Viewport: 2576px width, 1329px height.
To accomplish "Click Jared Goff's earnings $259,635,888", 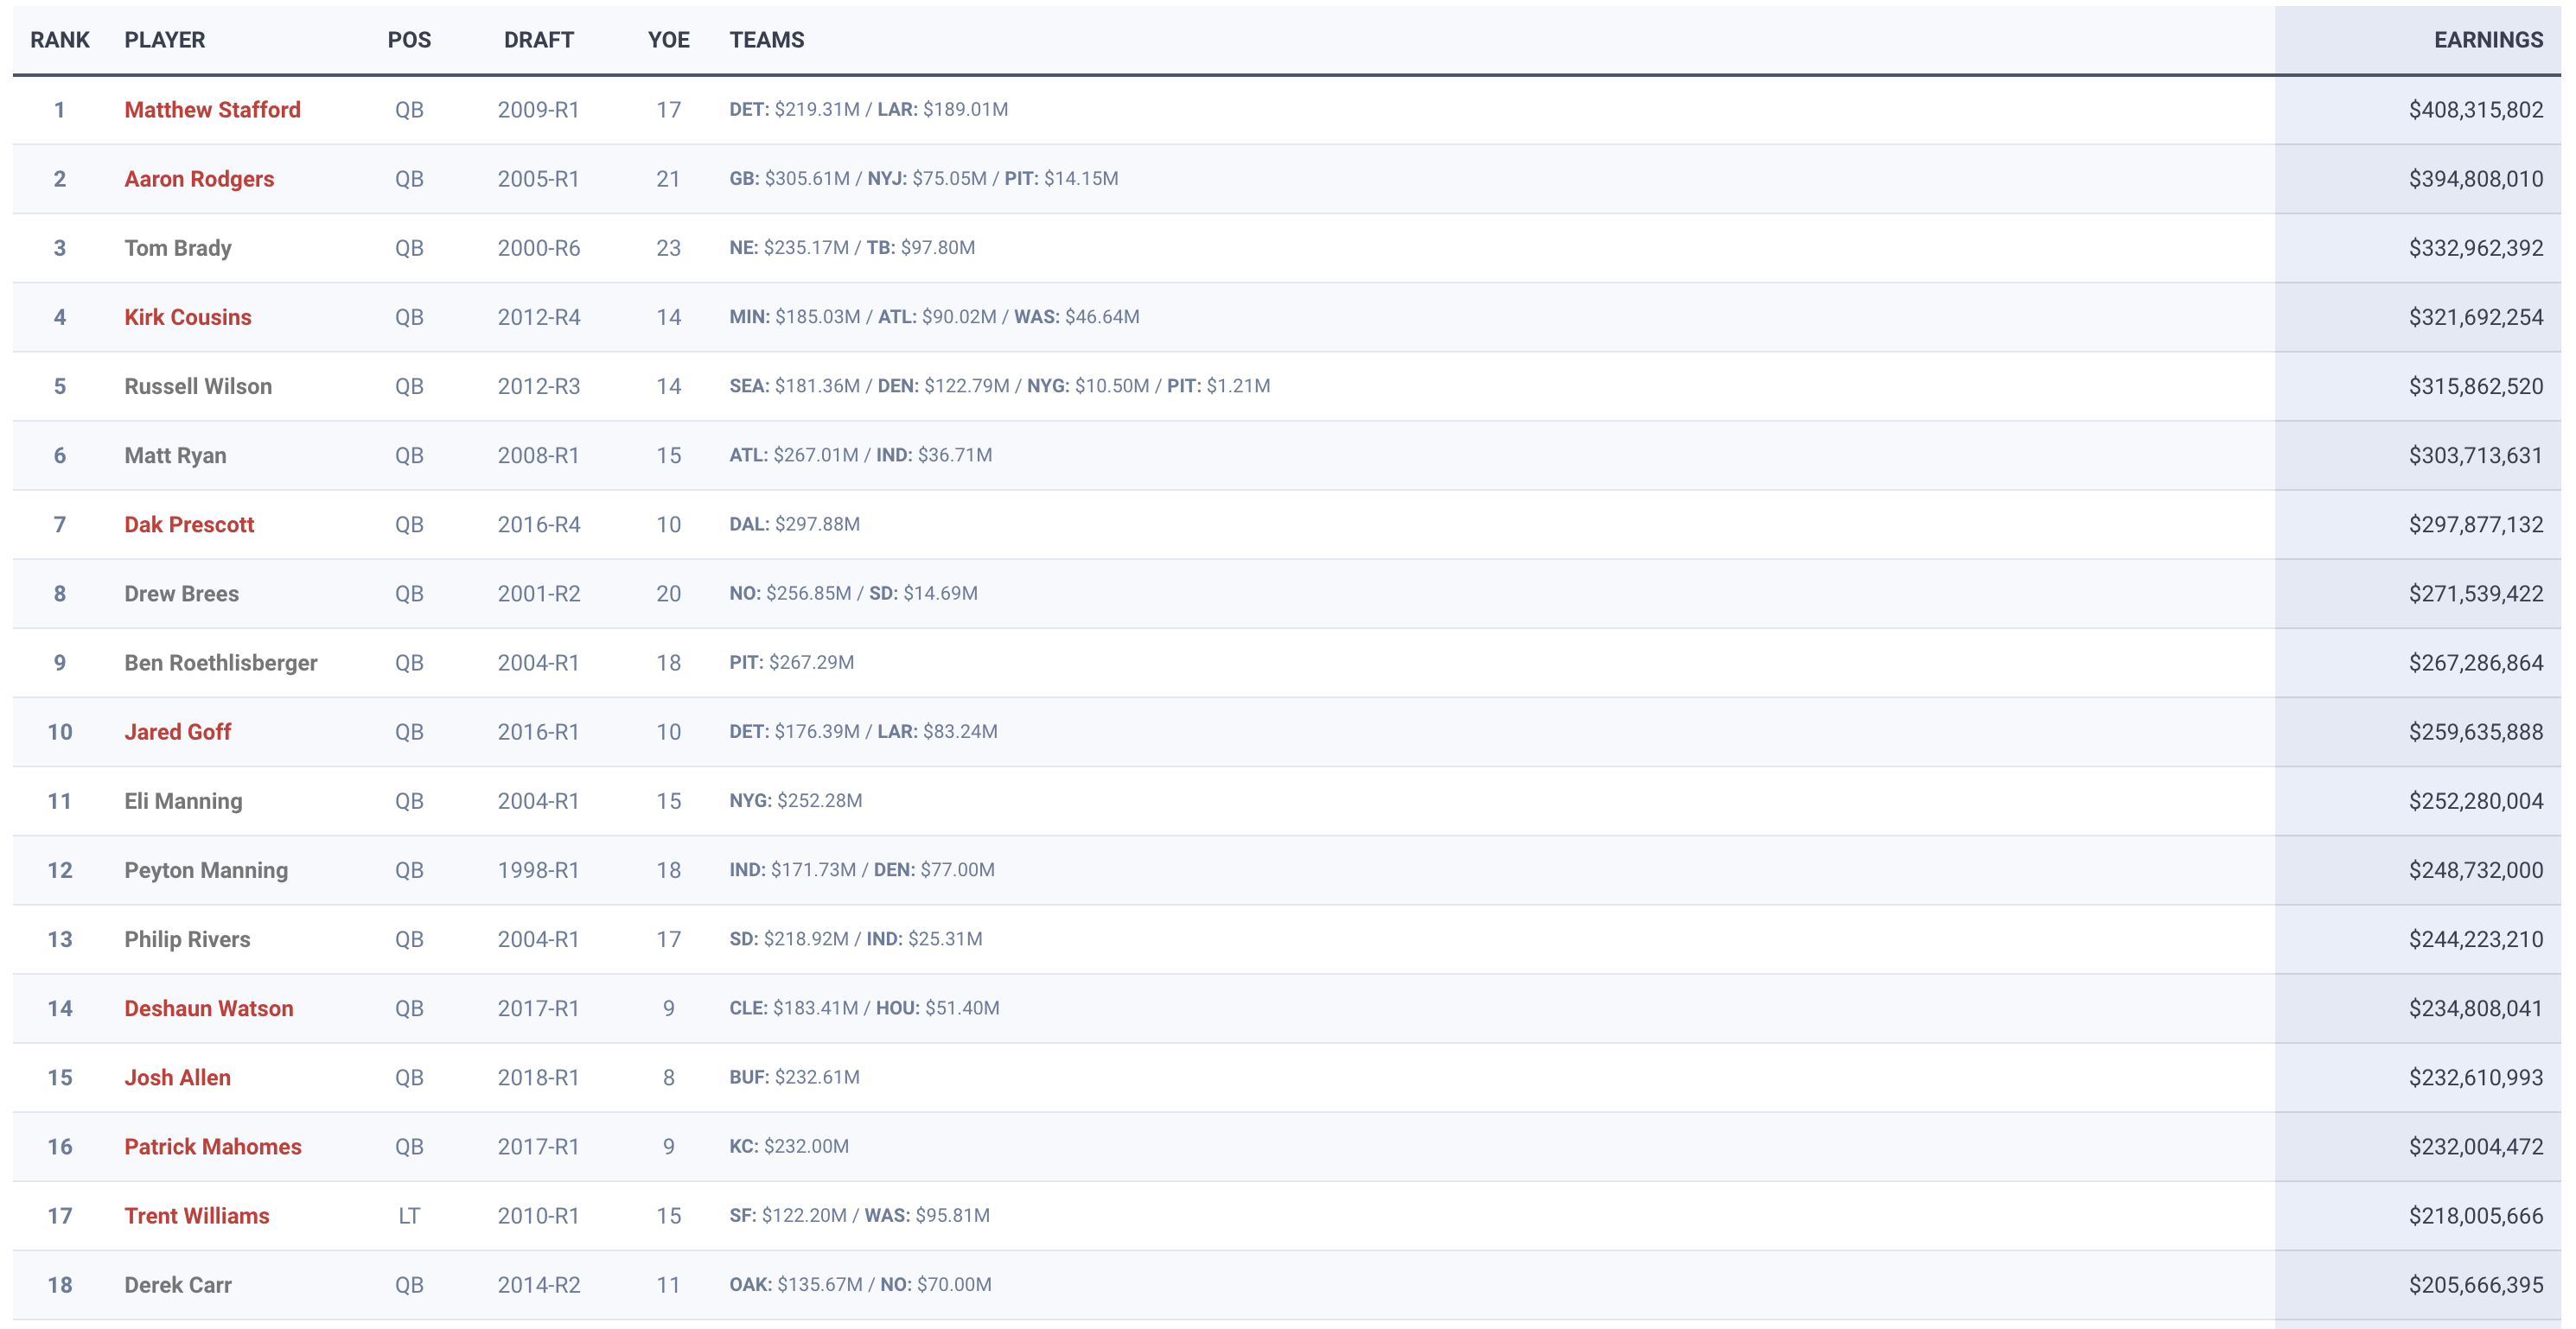I will (x=2475, y=732).
